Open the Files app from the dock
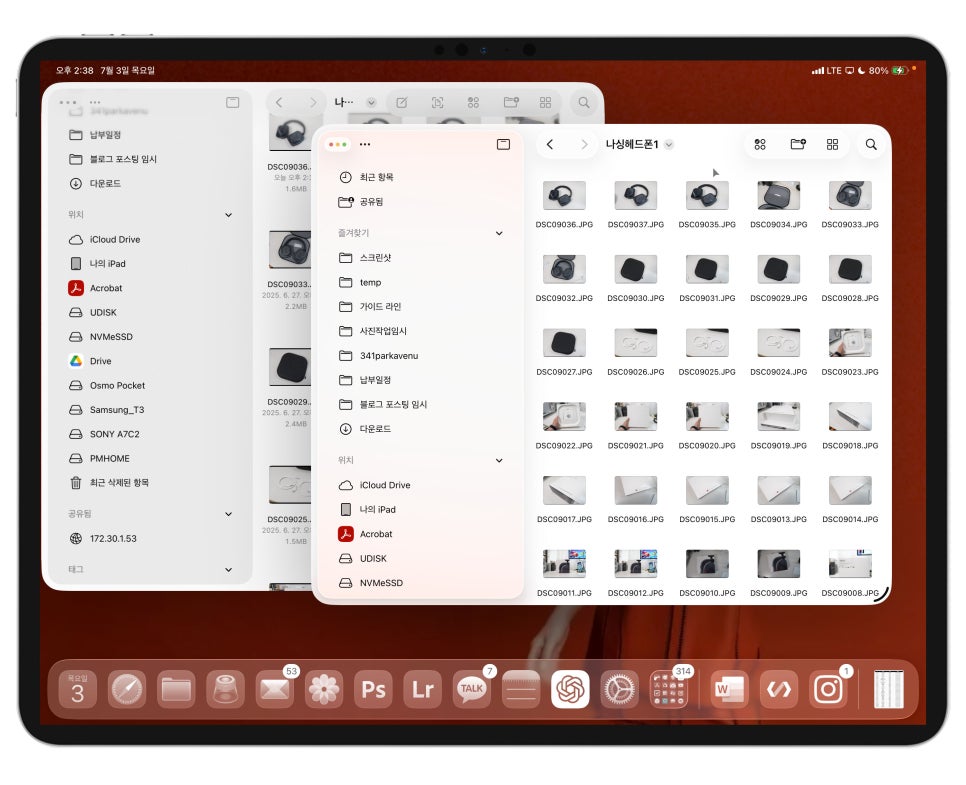The height and width of the screenshot is (785, 966). 176,689
